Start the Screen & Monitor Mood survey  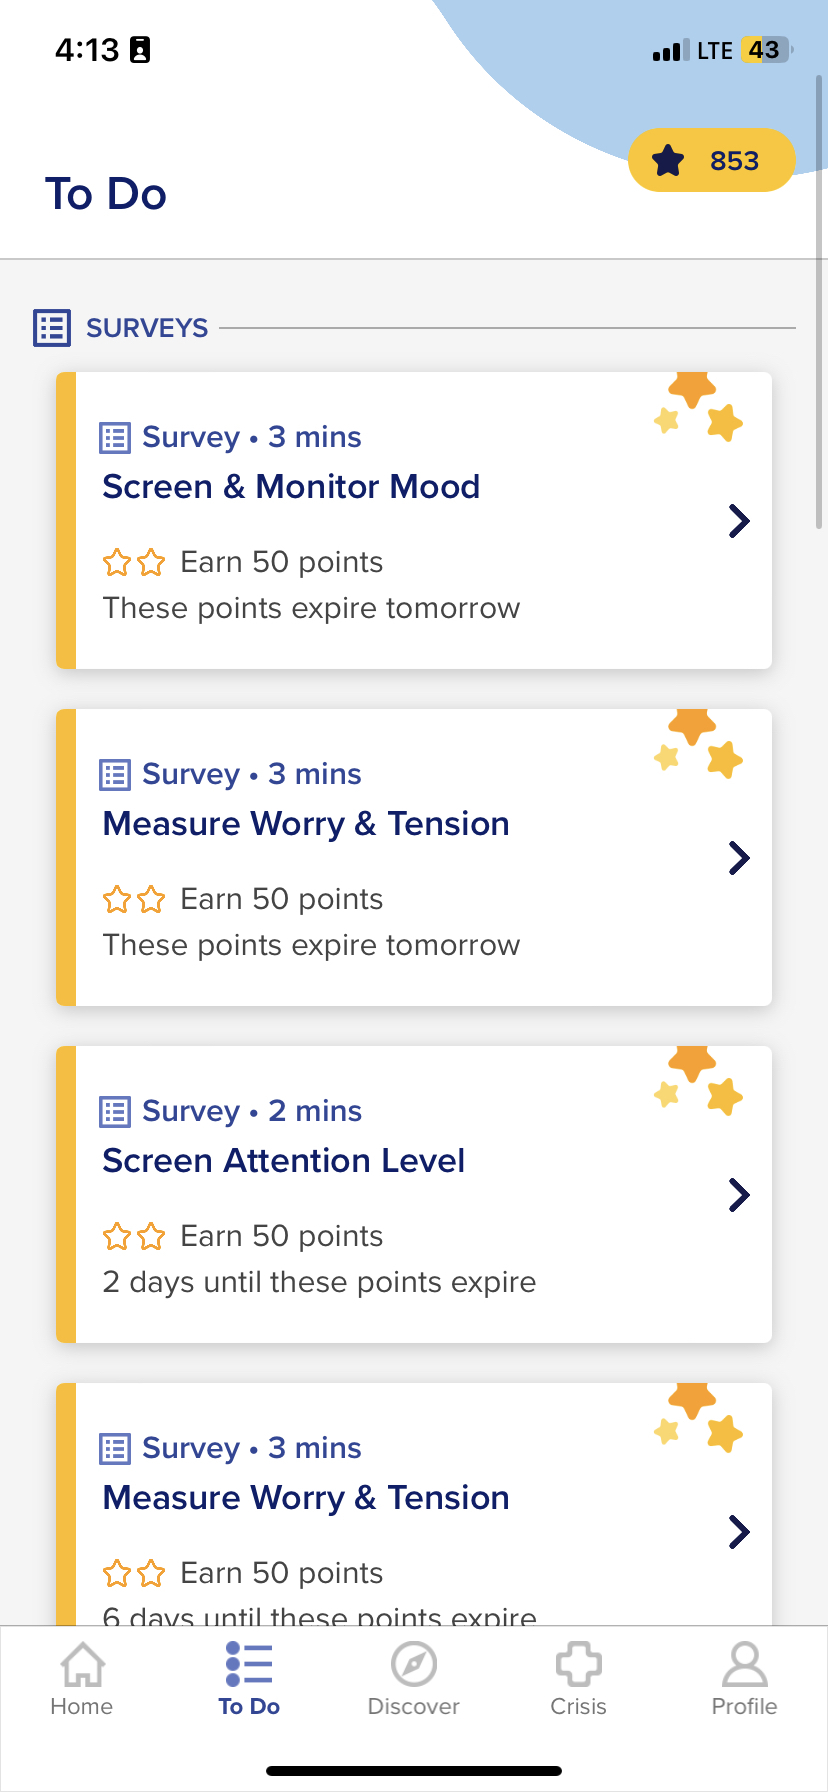coord(414,520)
